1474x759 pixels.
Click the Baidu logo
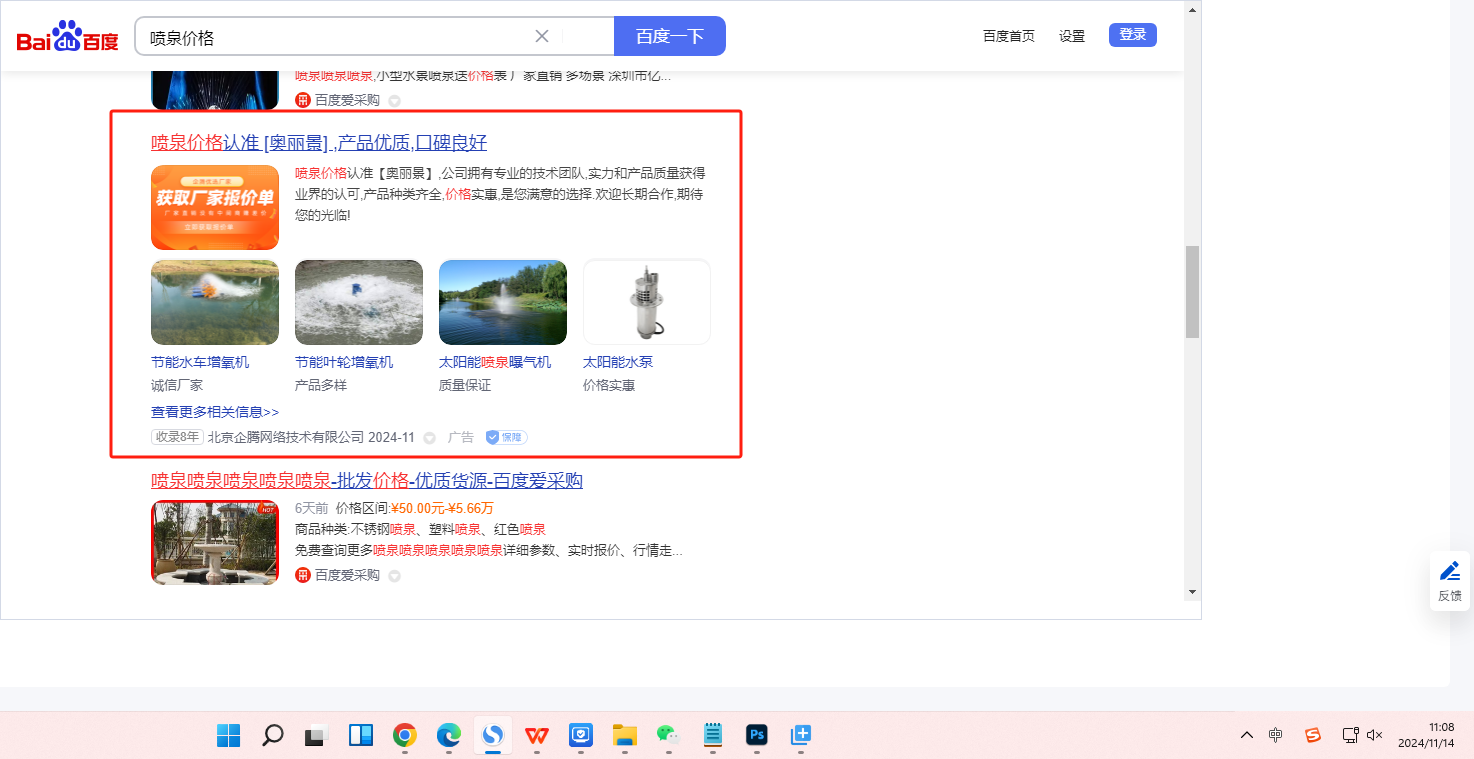(67, 37)
